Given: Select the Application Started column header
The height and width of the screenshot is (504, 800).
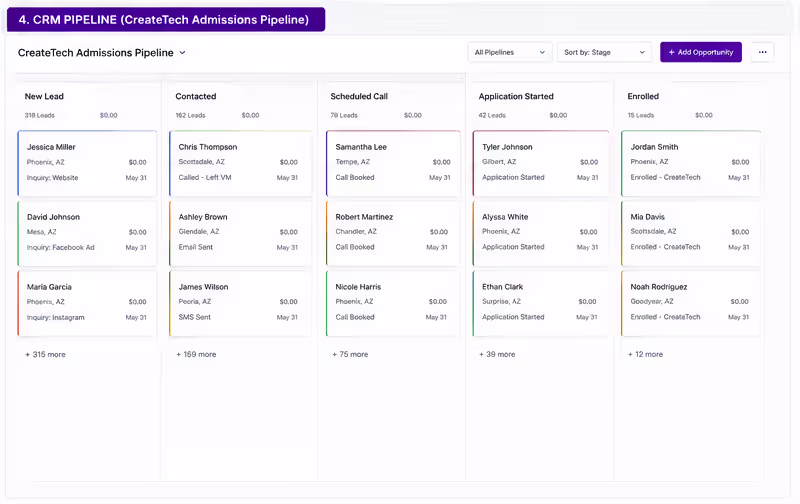Looking at the screenshot, I should pos(516,96).
